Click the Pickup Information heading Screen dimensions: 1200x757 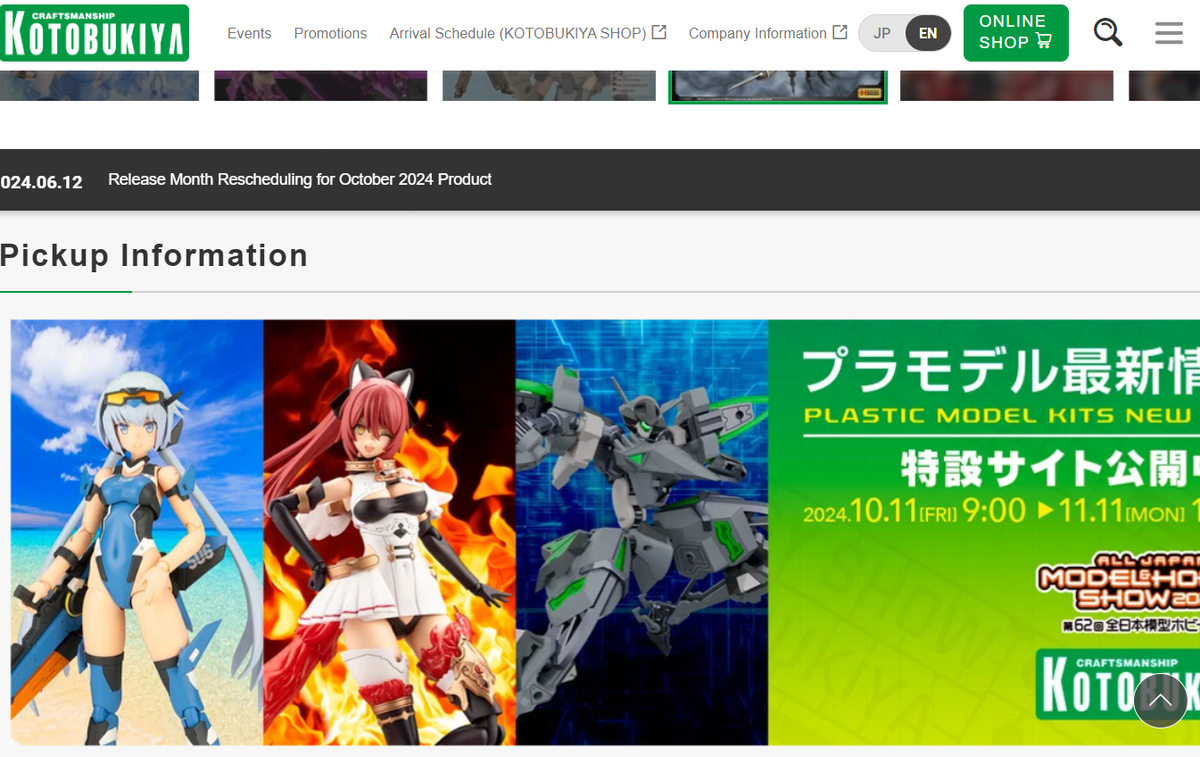tap(154, 256)
